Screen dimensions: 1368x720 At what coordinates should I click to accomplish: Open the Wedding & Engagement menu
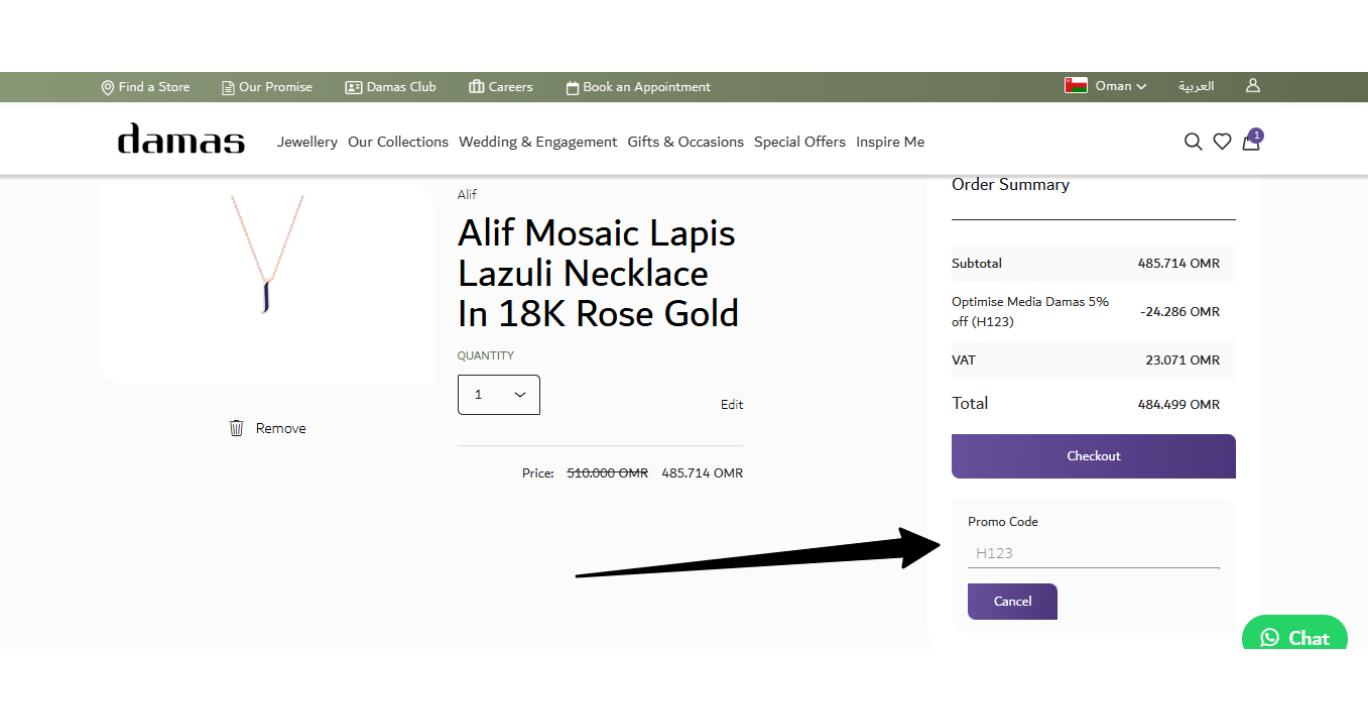coord(538,142)
